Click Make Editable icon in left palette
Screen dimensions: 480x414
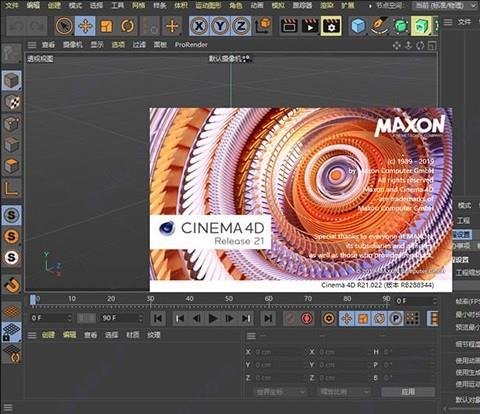point(11,53)
